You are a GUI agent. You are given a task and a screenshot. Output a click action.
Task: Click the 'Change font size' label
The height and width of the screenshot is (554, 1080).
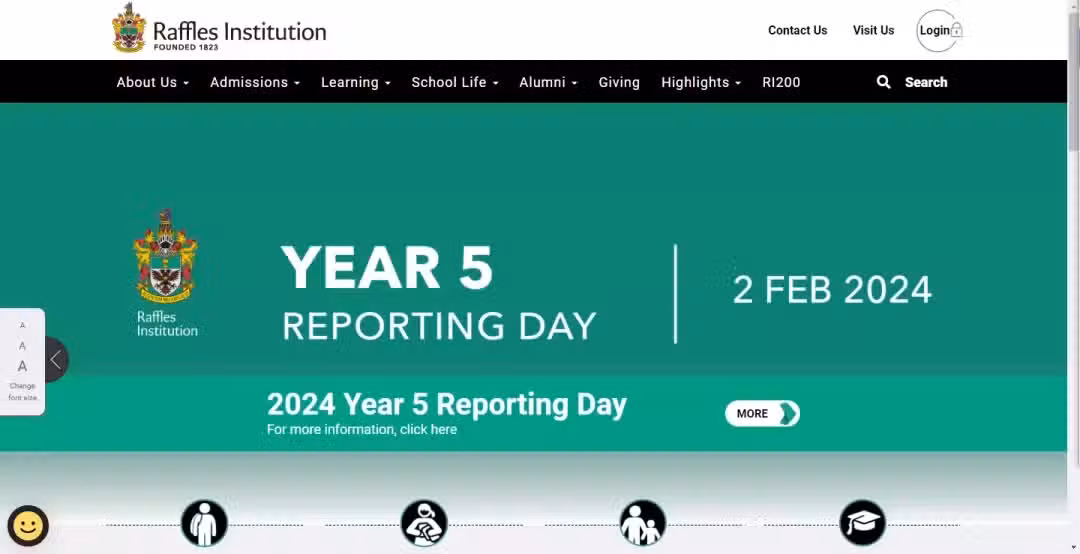point(23,392)
